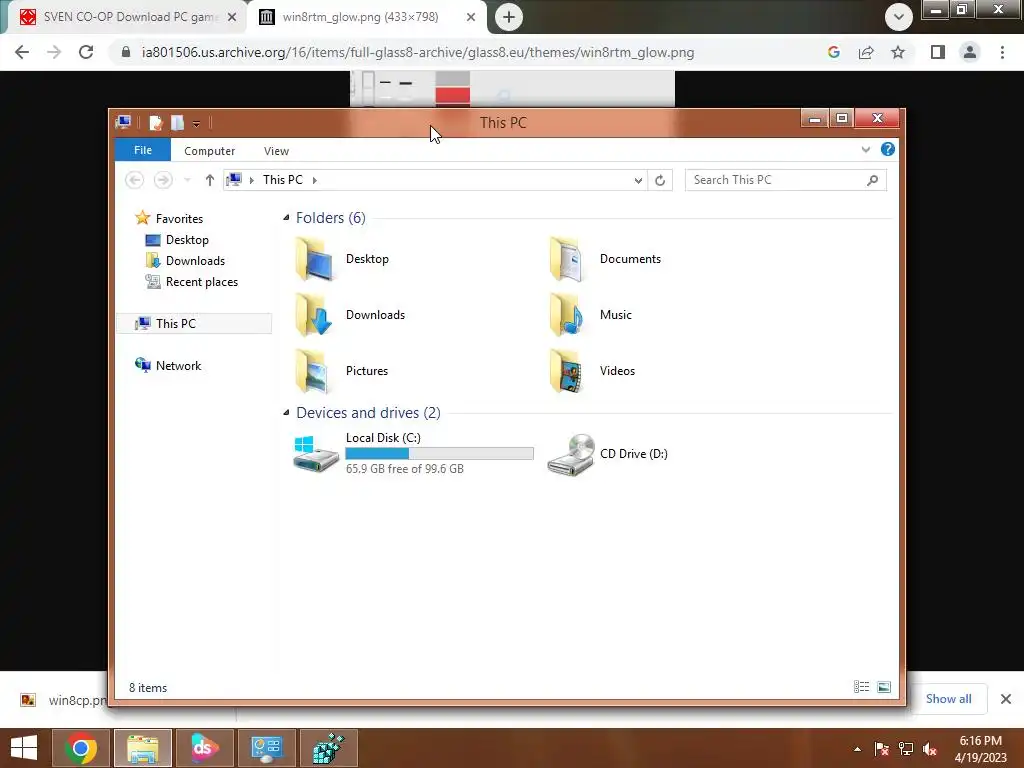Open Windows Start button
The image size is (1024, 768).
click(x=24, y=748)
